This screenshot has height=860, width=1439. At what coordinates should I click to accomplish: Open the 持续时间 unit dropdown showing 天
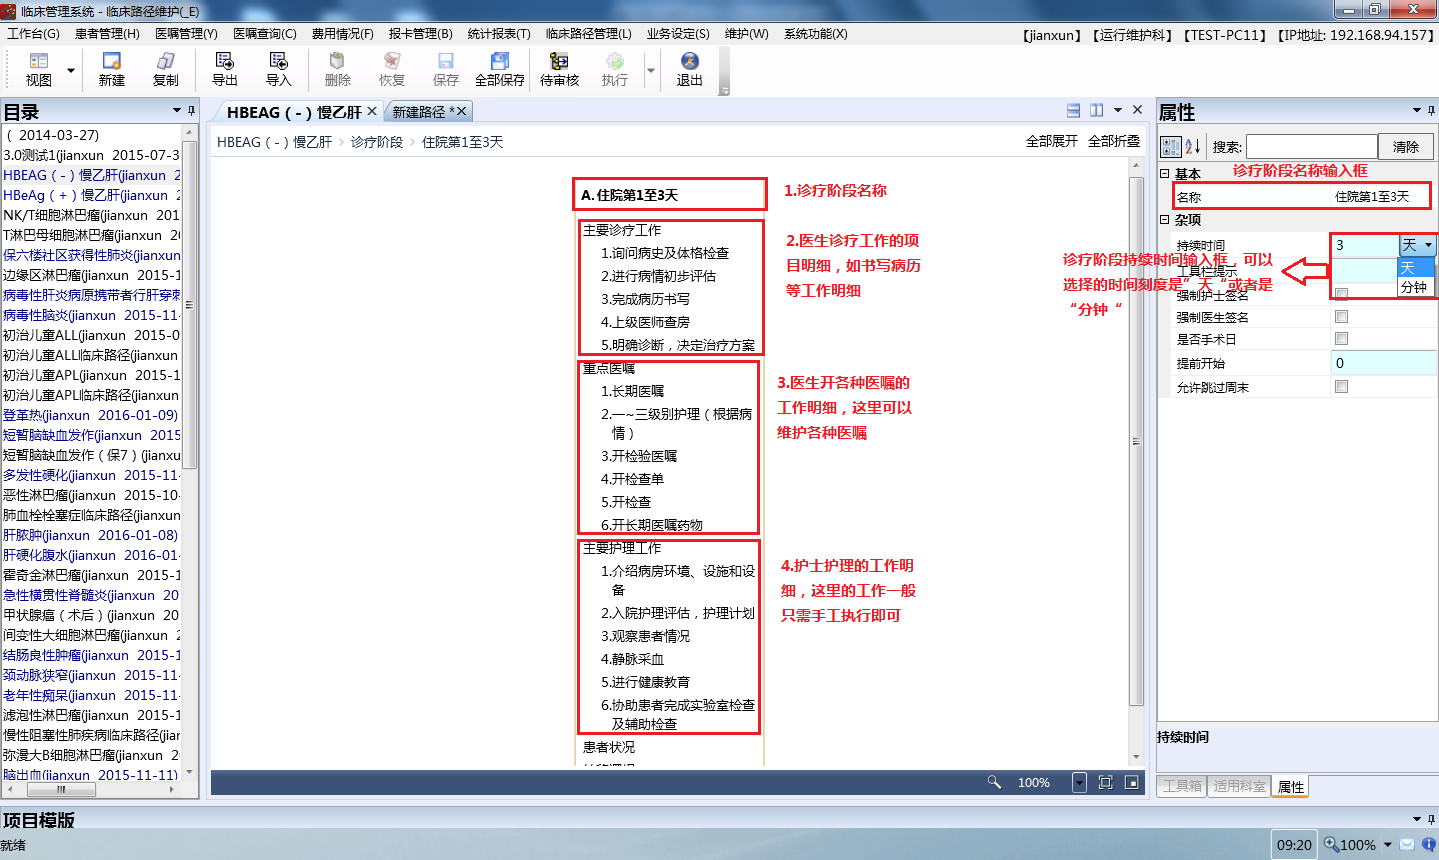point(1417,245)
